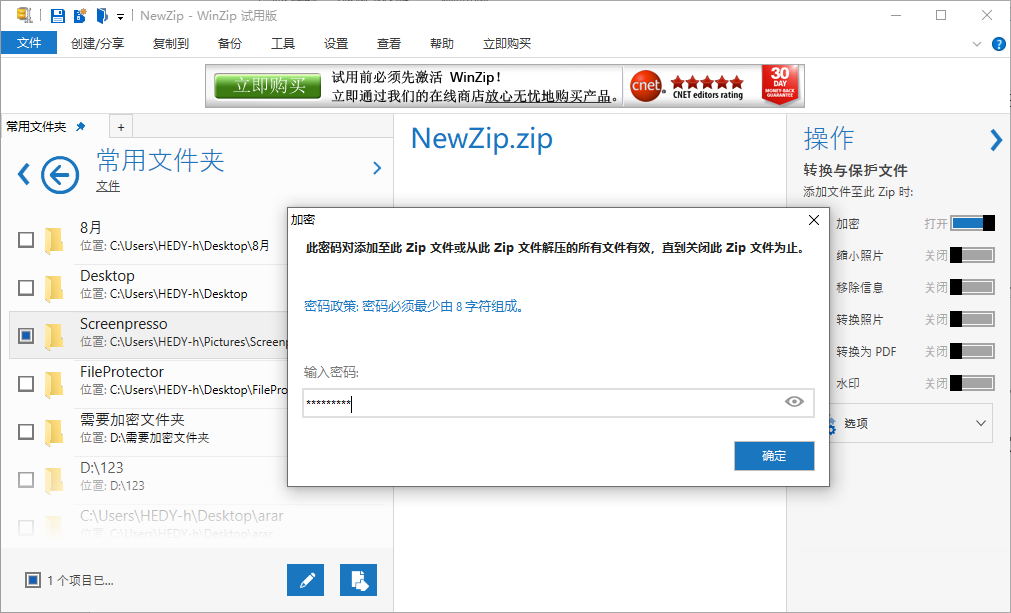Screen dimensions: 1011x613
Task: Click the left chevron in files pane
Action: (24, 174)
